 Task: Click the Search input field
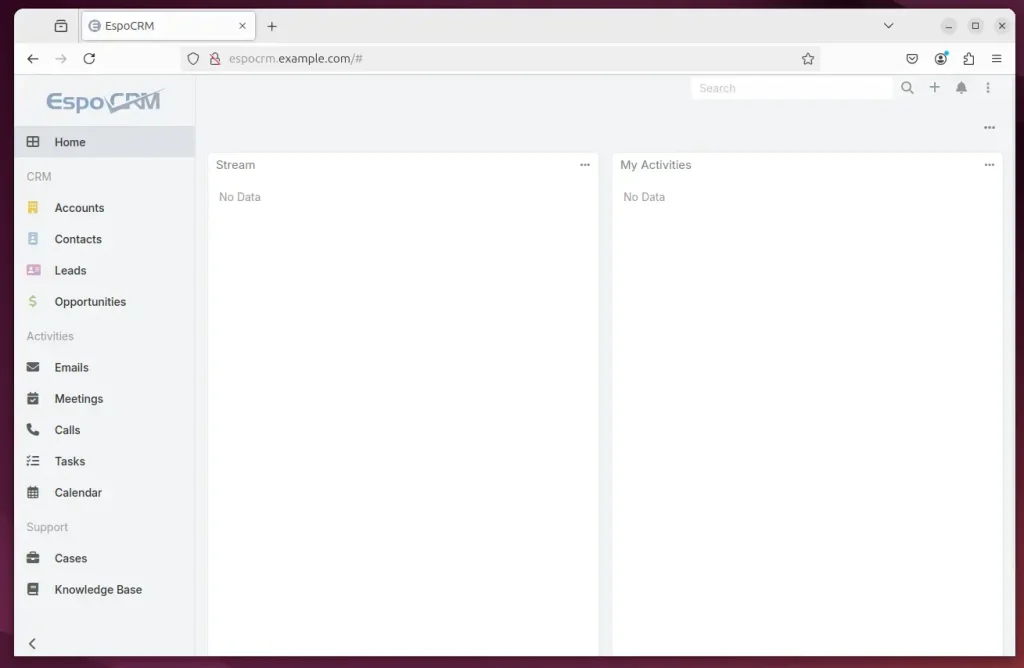pos(792,88)
